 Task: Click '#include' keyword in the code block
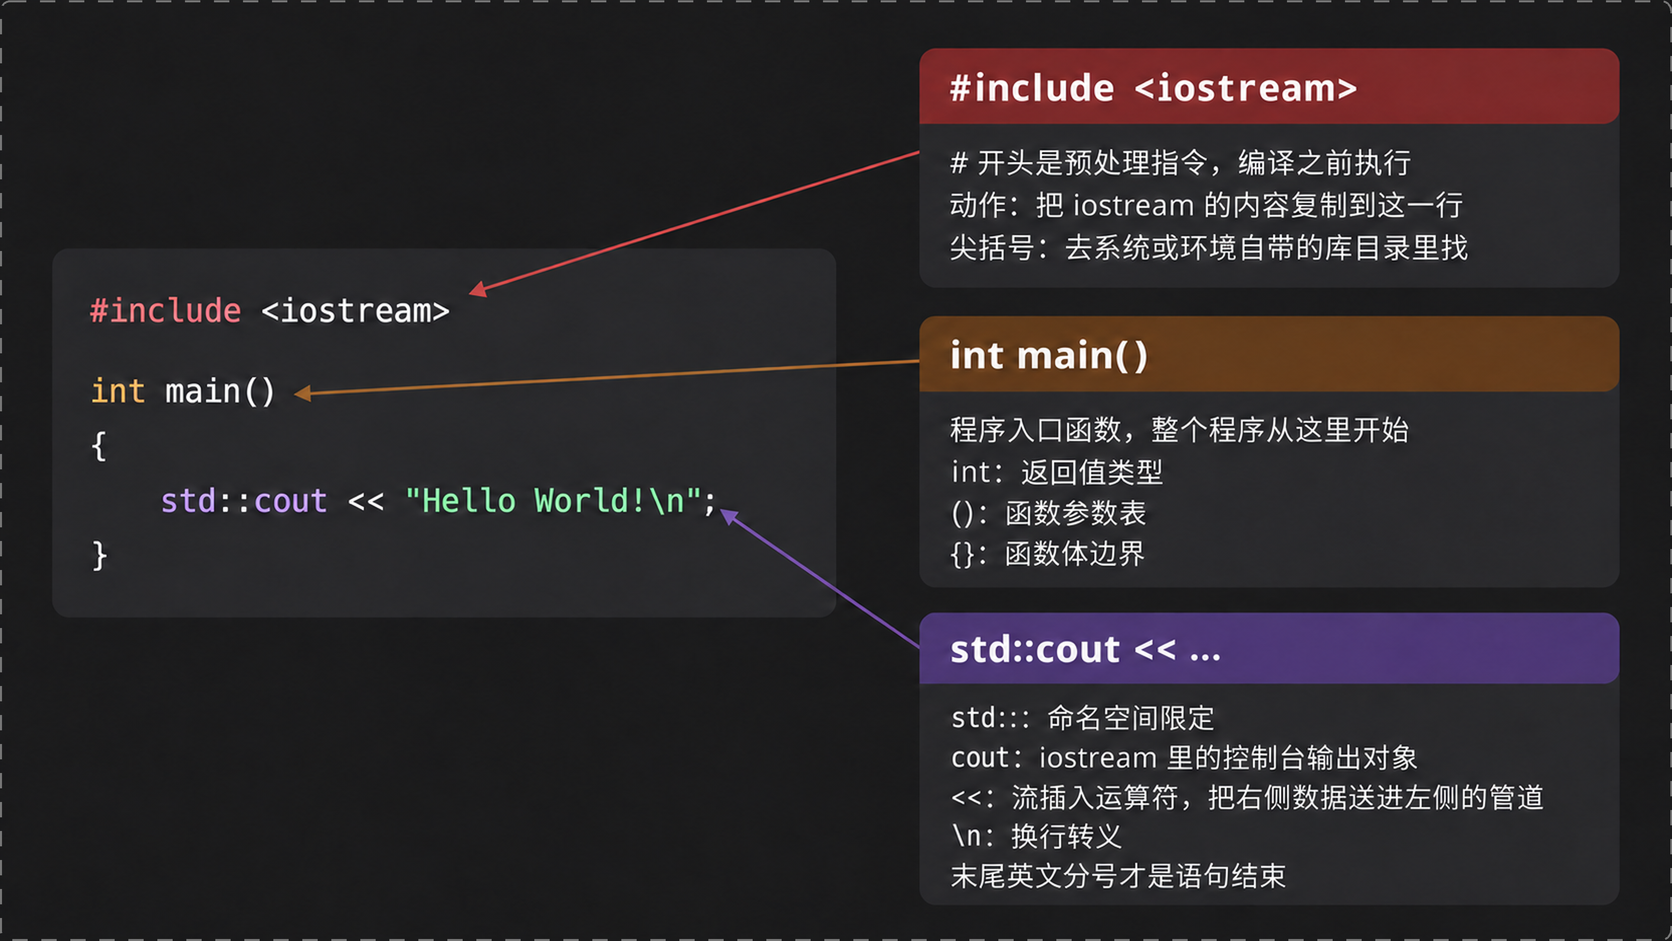[165, 311]
